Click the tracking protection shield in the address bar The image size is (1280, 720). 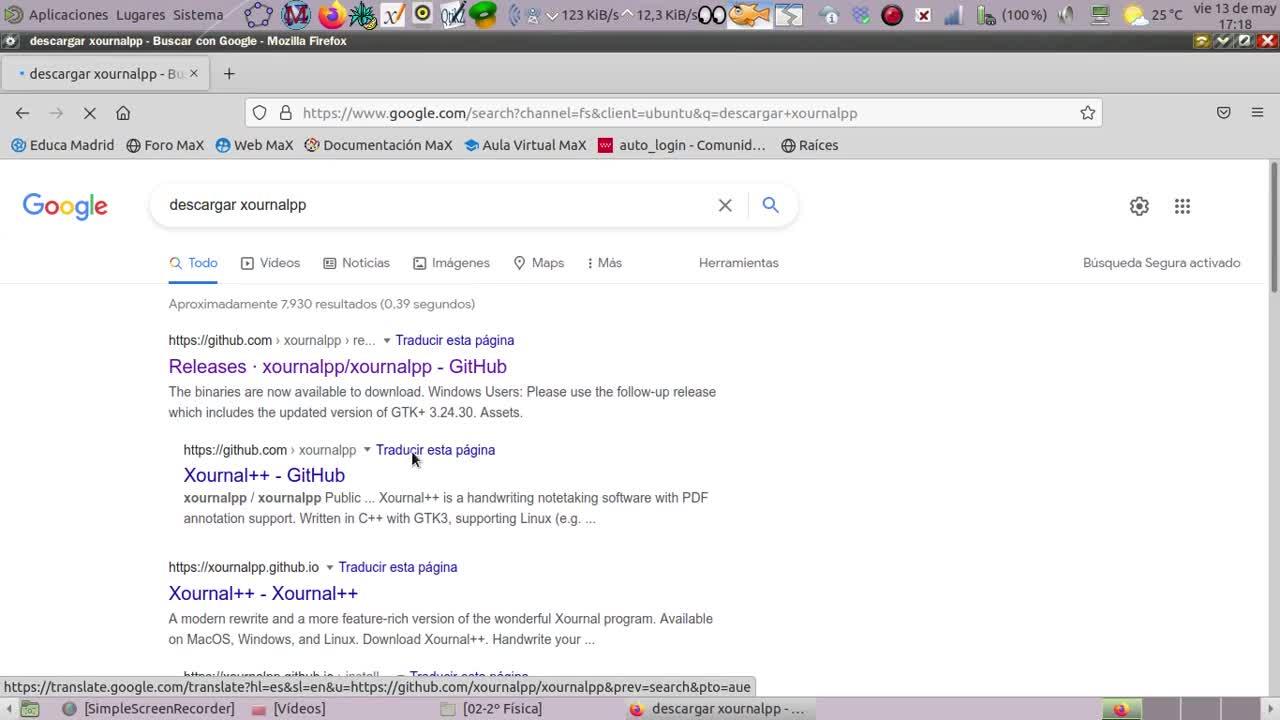click(x=260, y=113)
